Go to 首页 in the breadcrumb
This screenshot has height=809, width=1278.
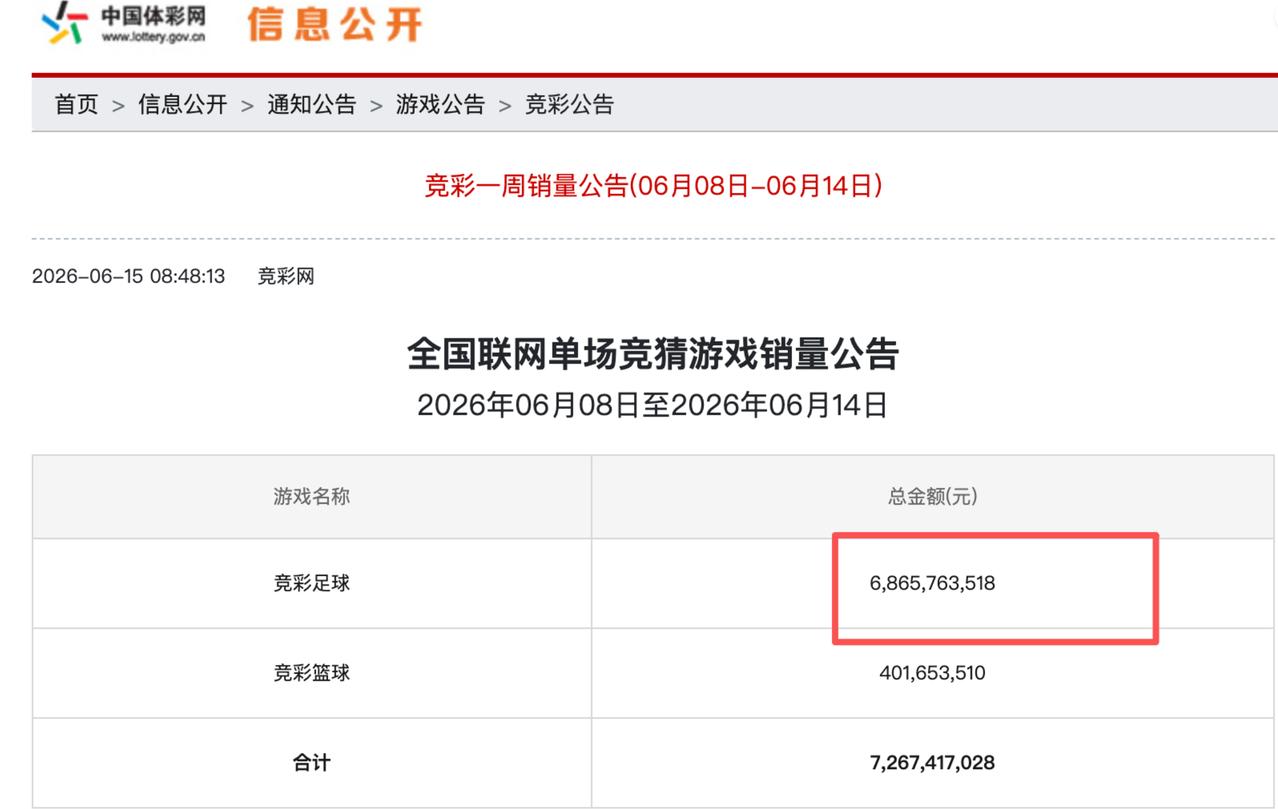point(76,104)
